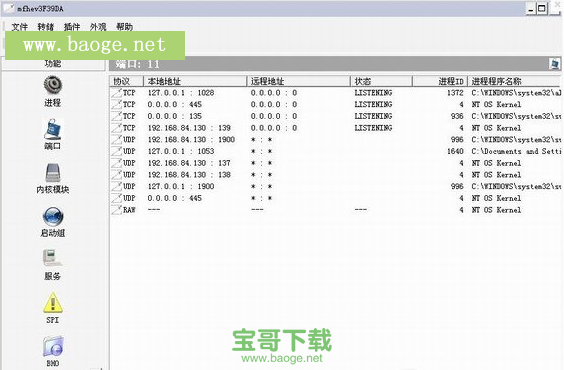Viewport: 564px width, 370px height.
Task: Open the 文件 menu
Action: tap(19, 27)
